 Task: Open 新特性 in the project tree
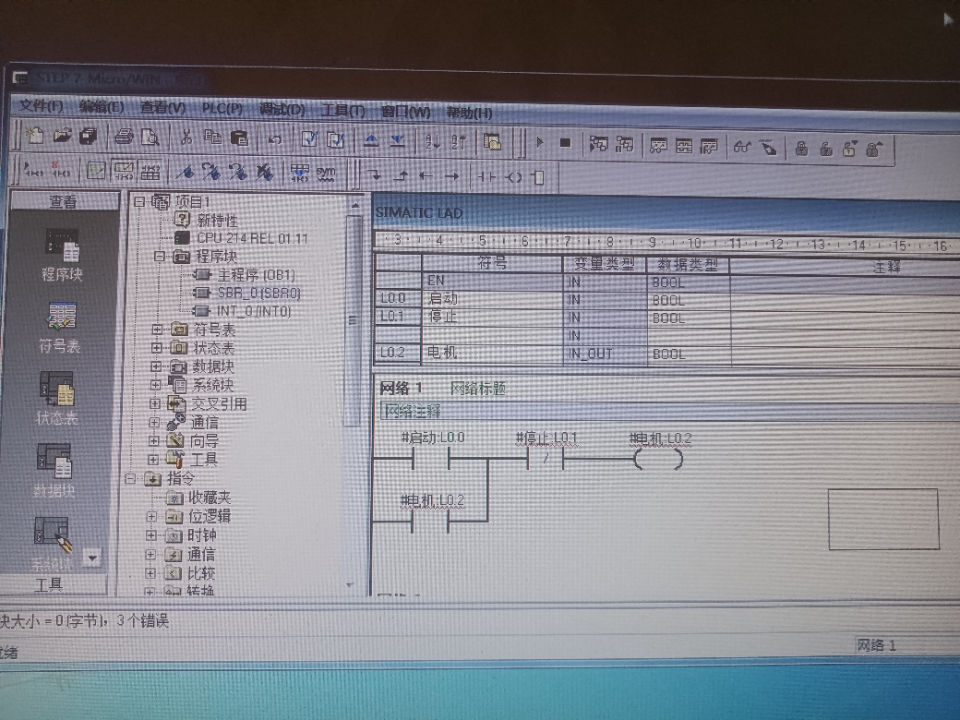[217, 220]
